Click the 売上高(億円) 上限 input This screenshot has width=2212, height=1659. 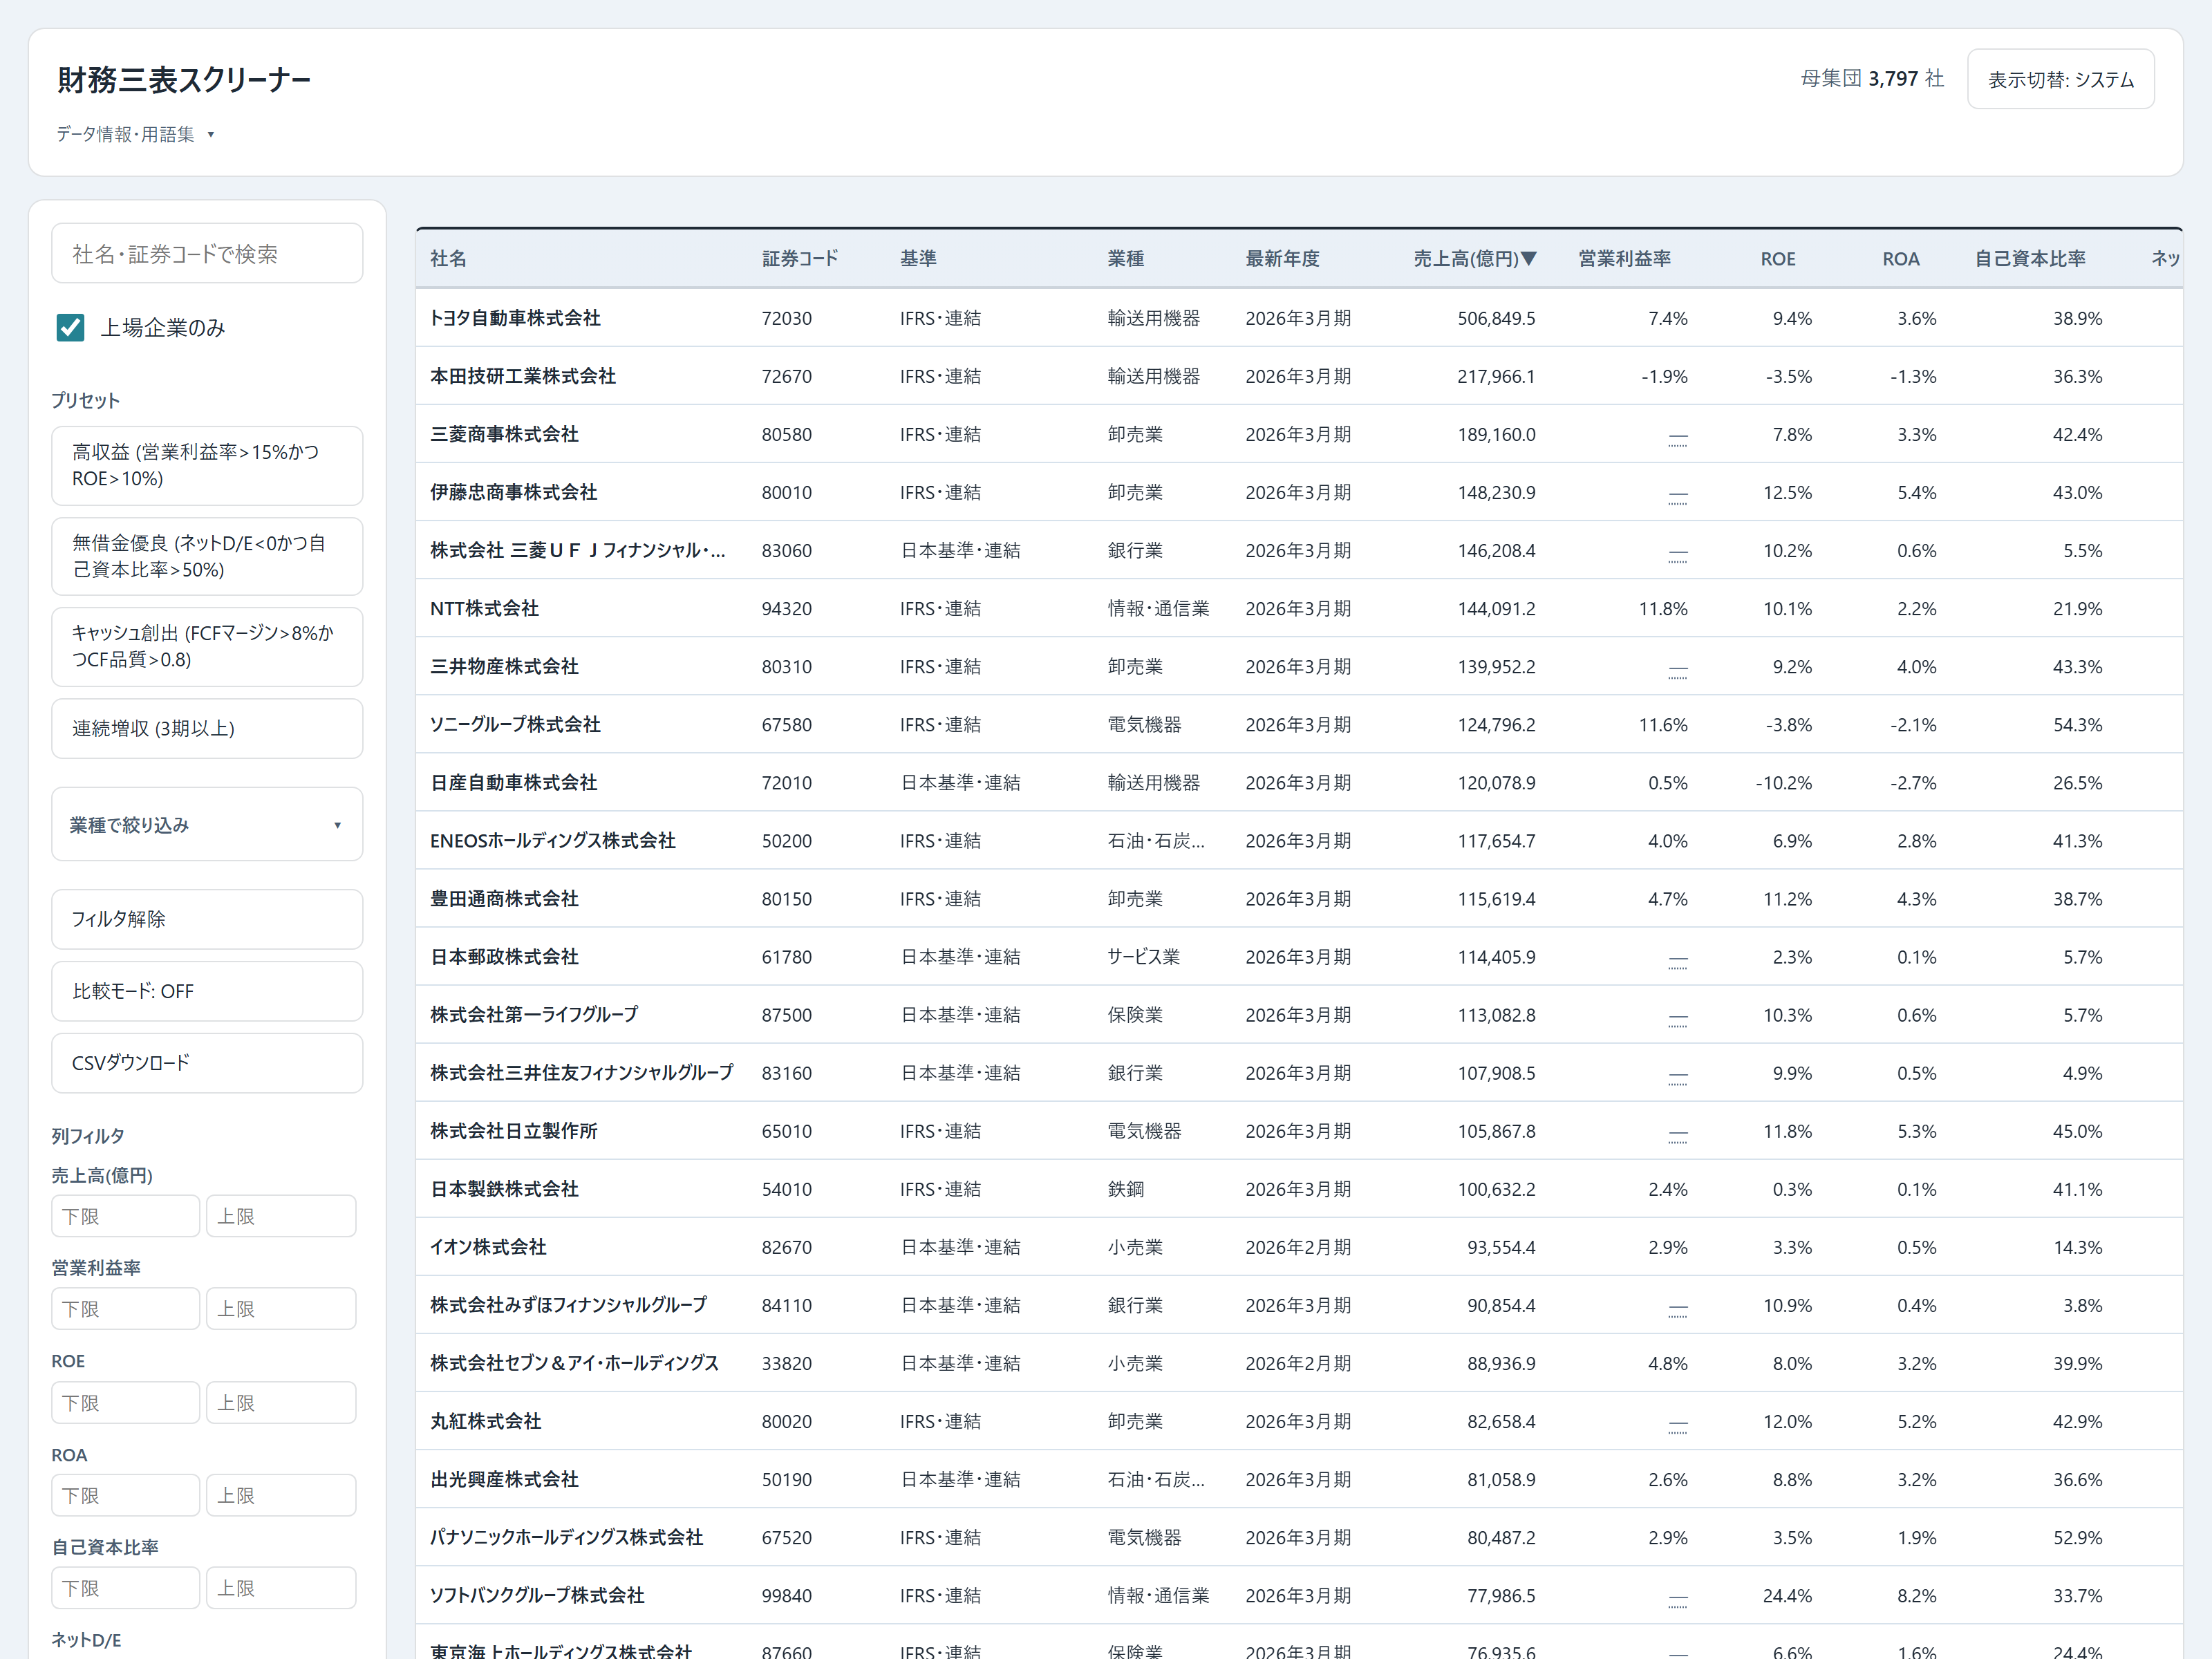click(281, 1216)
